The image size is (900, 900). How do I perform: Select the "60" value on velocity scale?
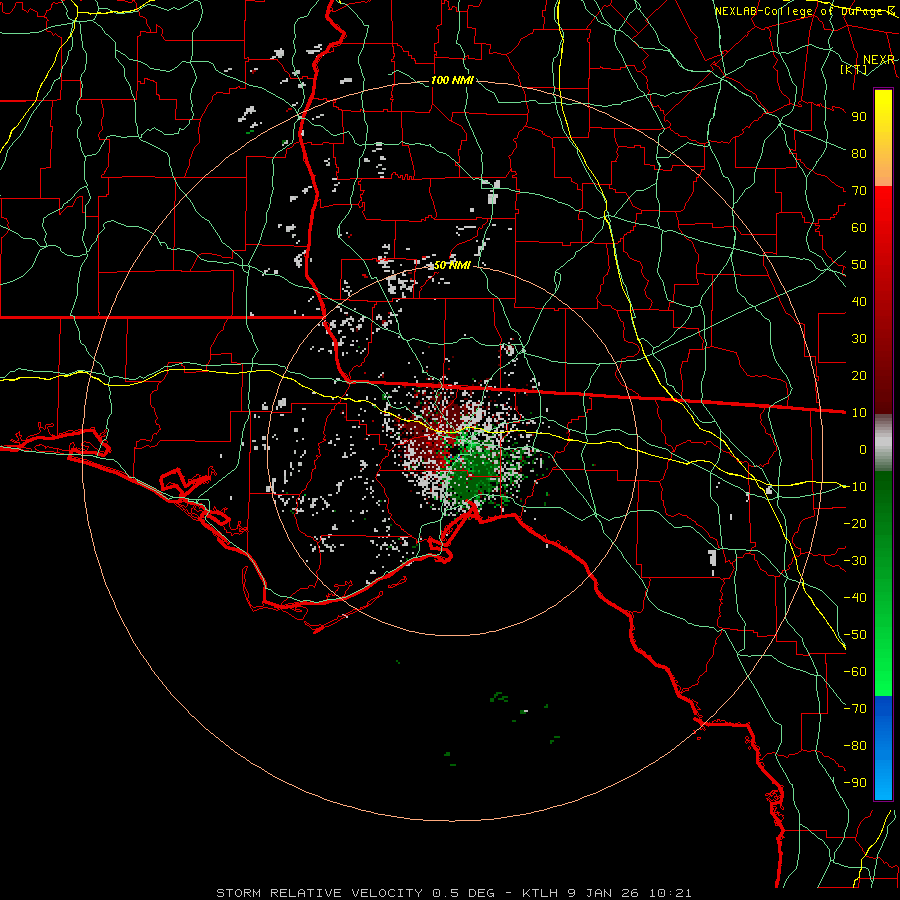[x=859, y=227]
